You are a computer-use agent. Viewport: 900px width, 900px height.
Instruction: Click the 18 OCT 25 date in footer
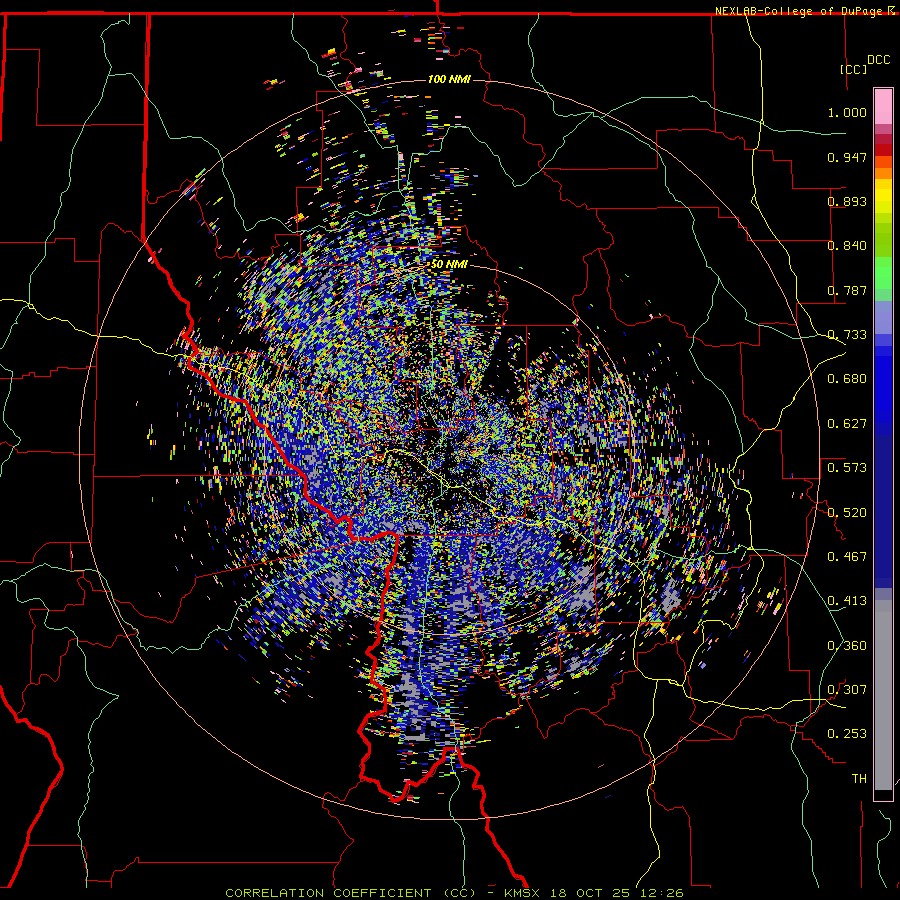tap(589, 893)
